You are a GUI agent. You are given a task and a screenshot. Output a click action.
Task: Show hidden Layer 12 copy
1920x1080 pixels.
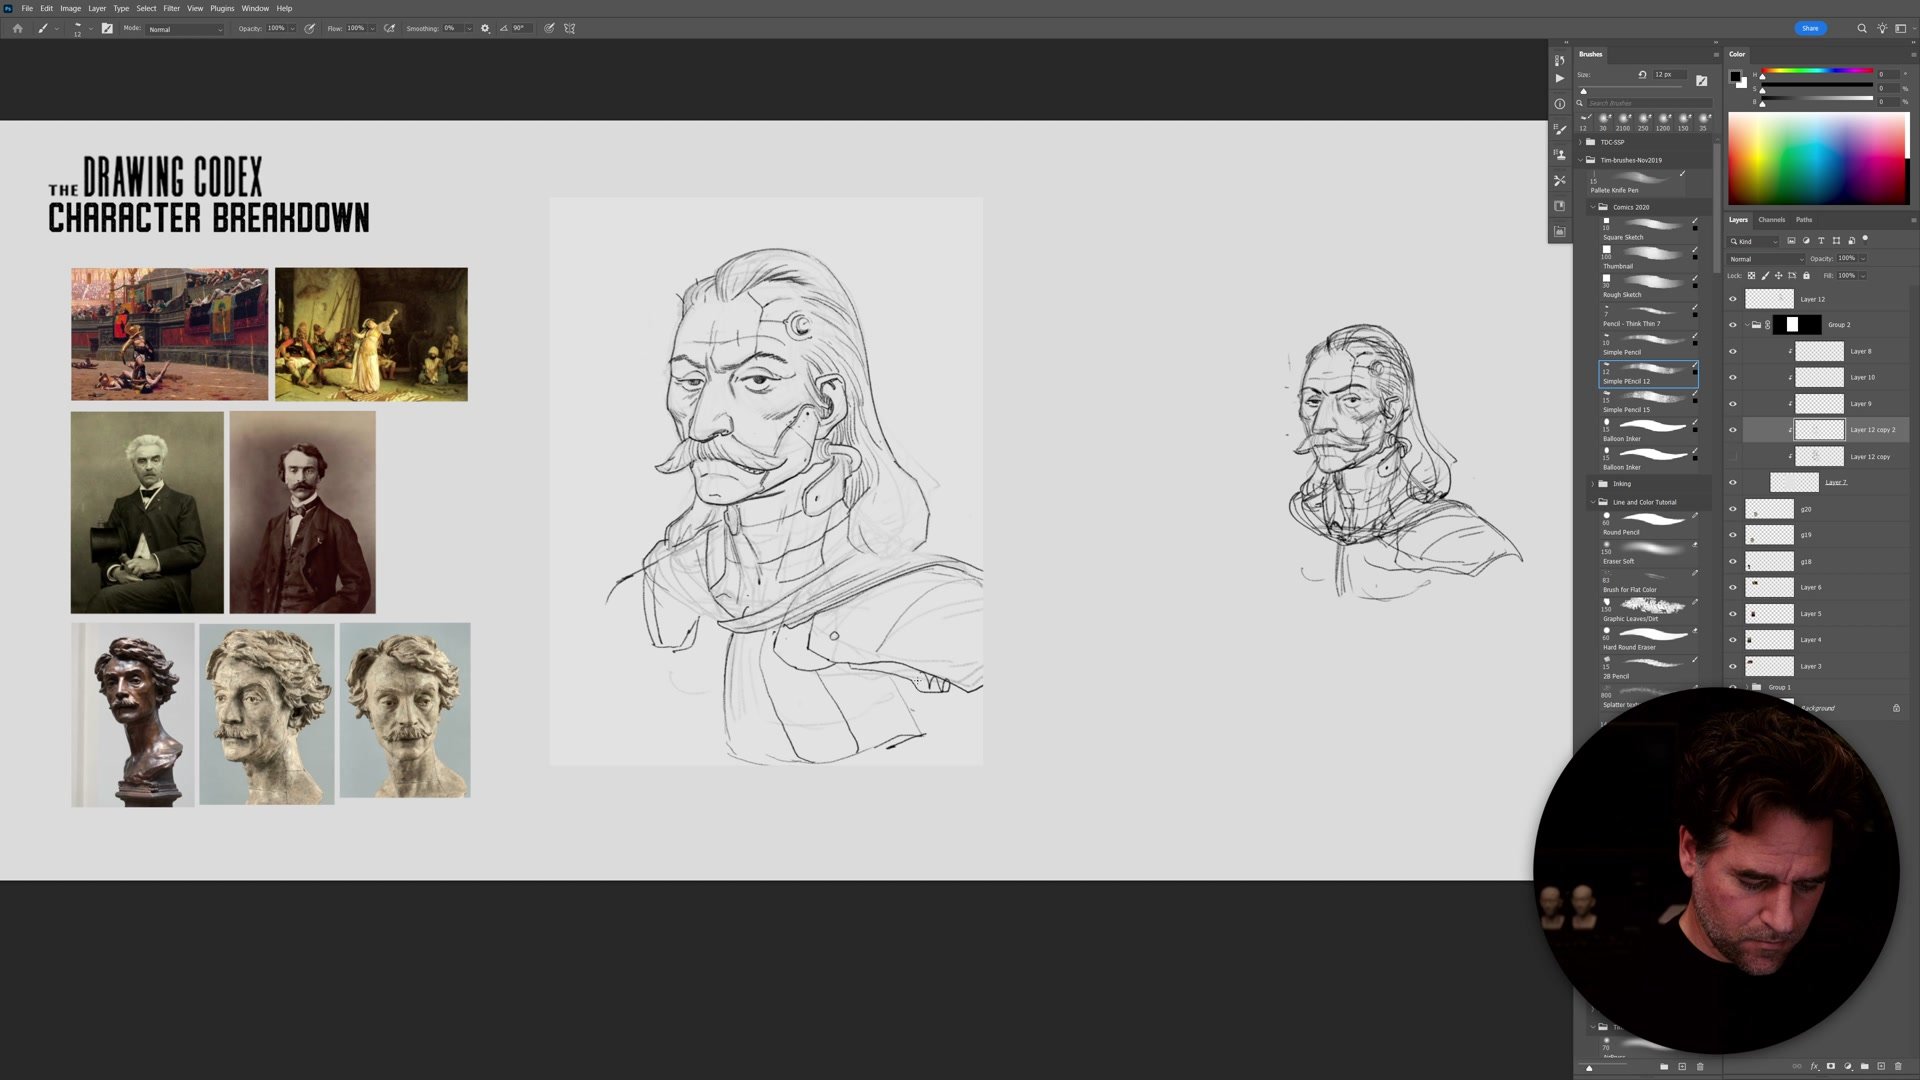pos(1733,457)
